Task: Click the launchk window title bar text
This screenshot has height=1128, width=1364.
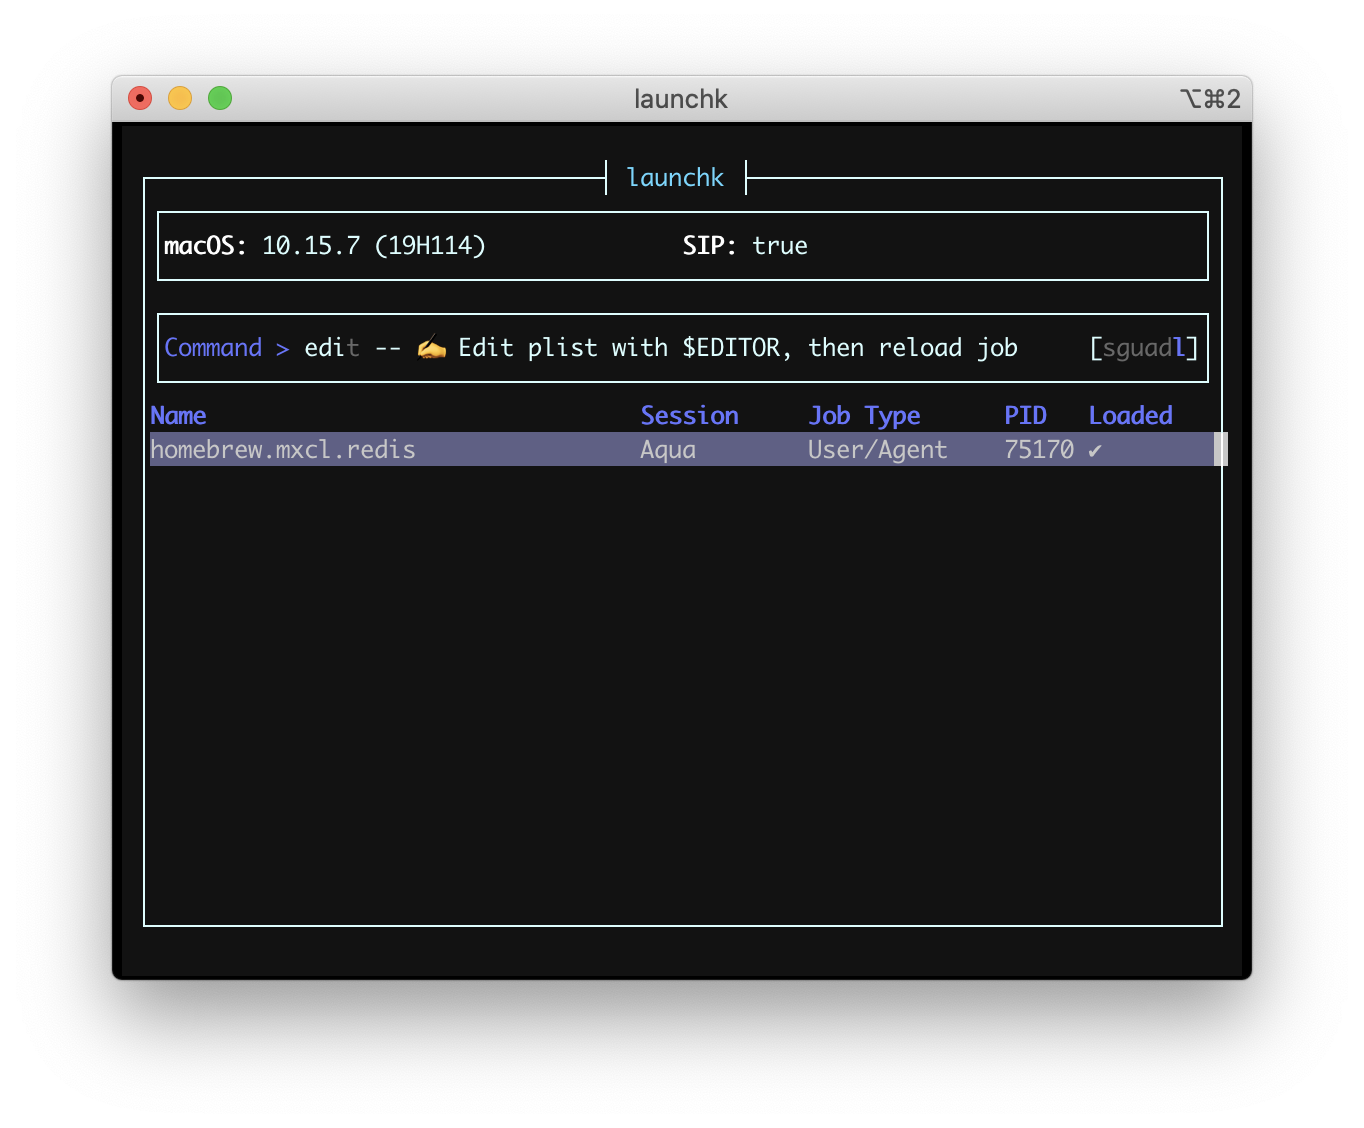Action: pyautogui.click(x=681, y=99)
